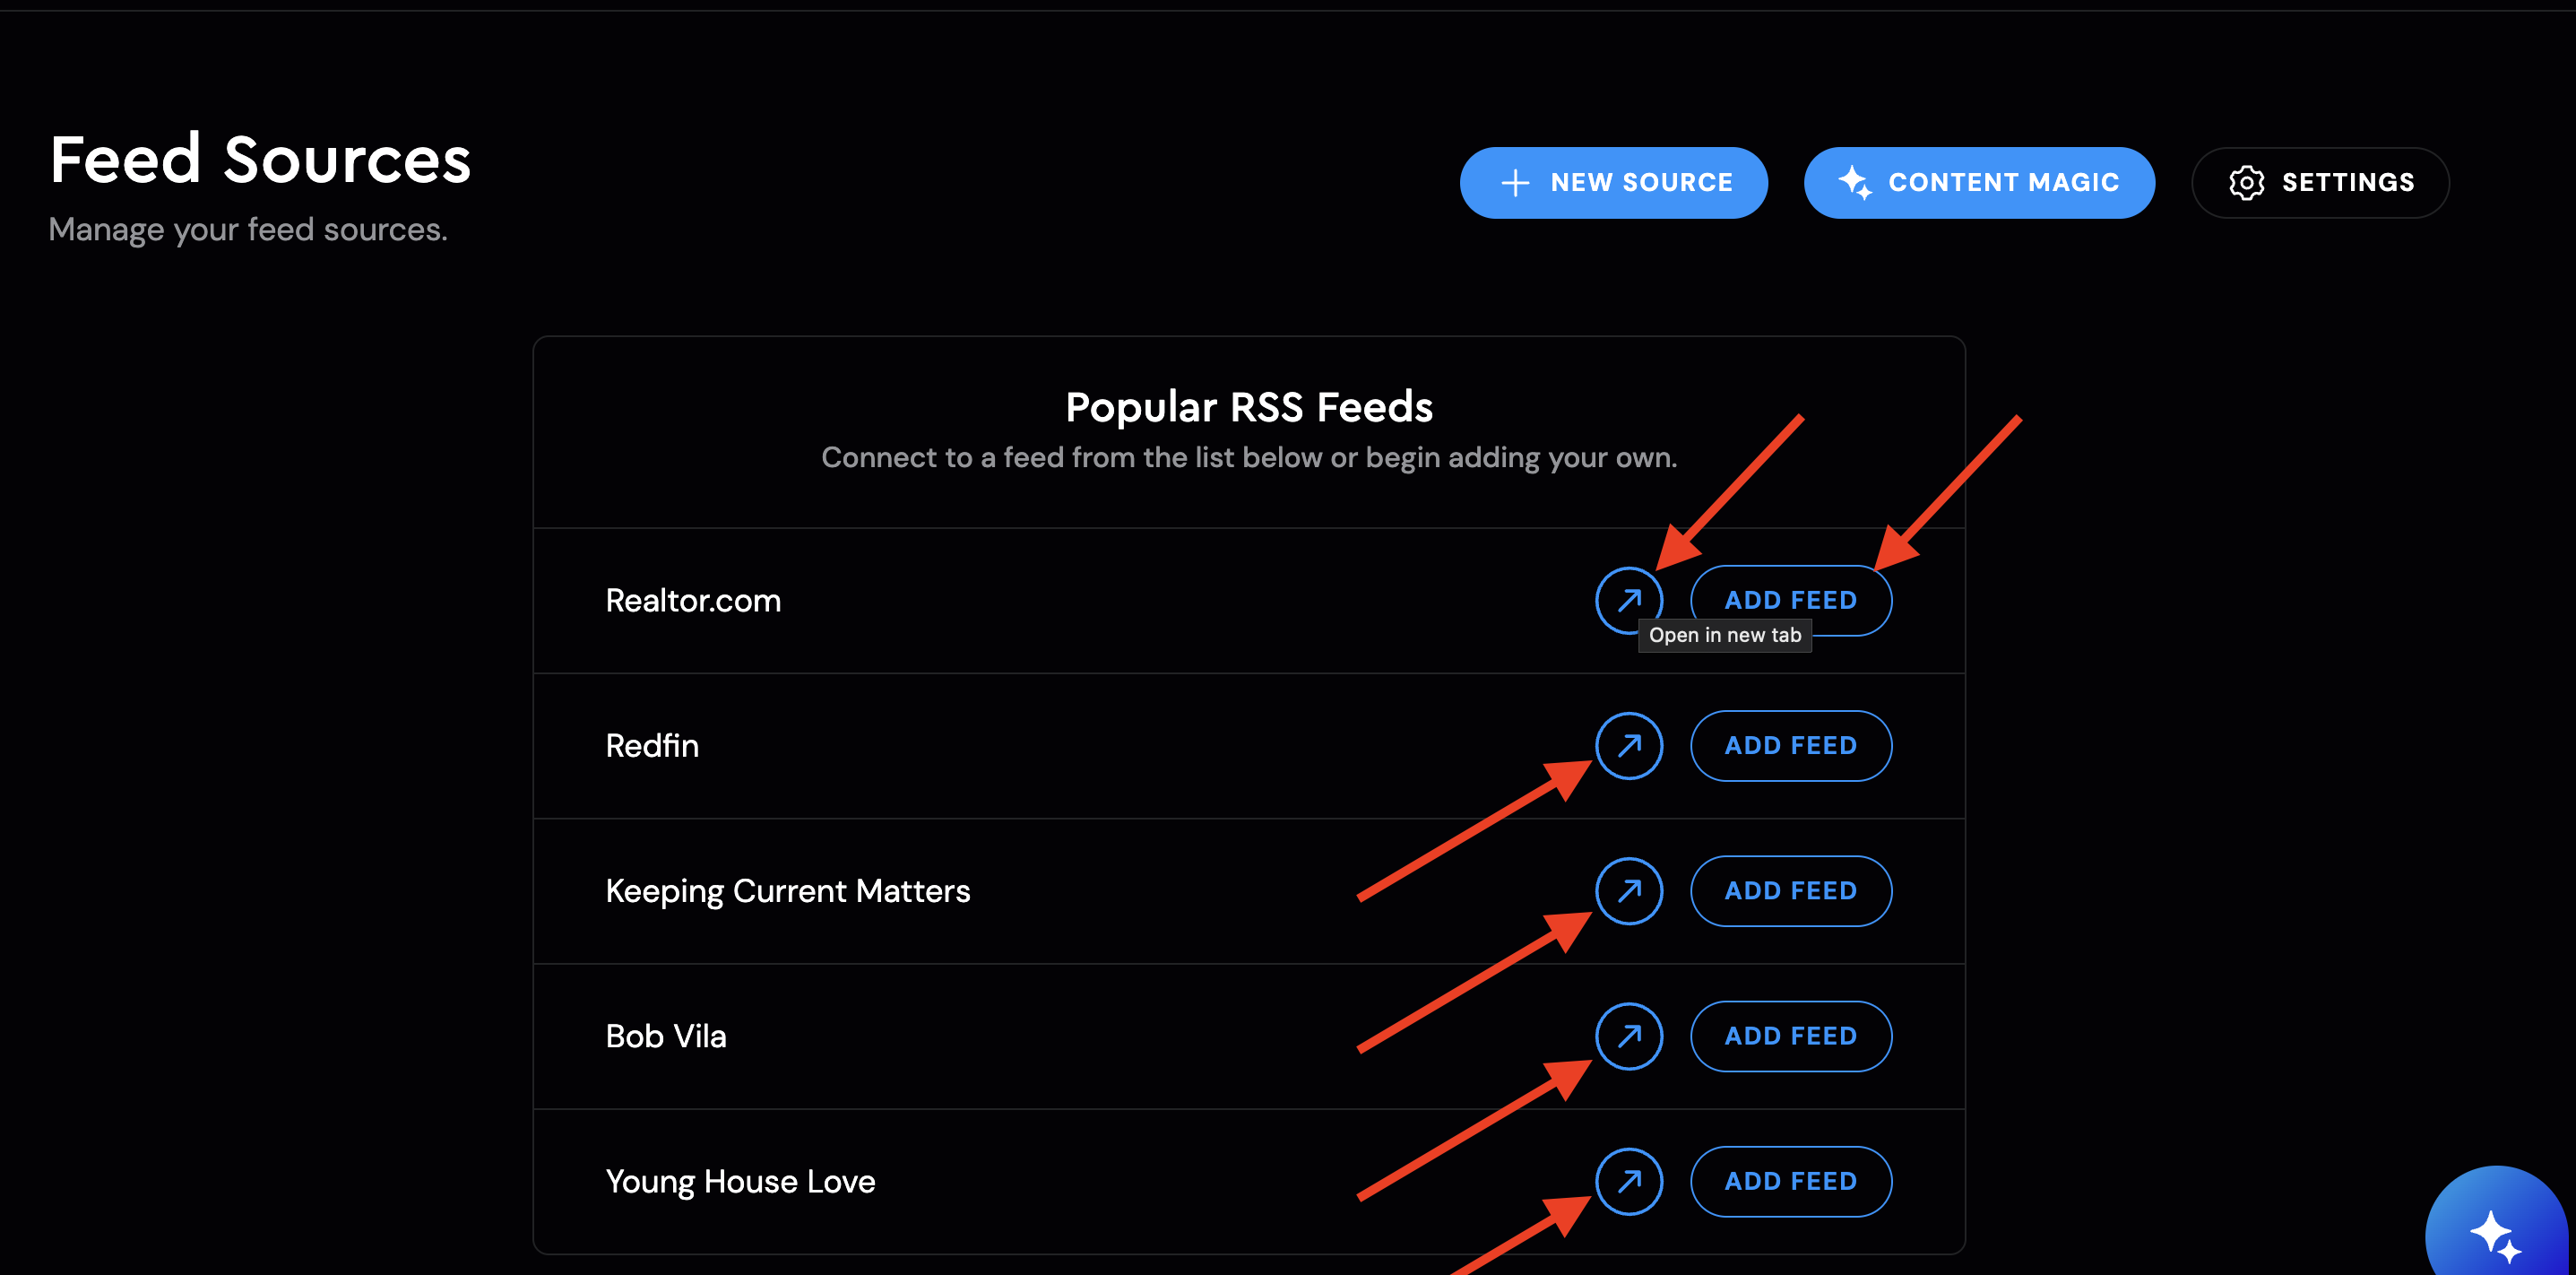
Task: Open Bob Vila feed in new tab
Action: coord(1629,1036)
